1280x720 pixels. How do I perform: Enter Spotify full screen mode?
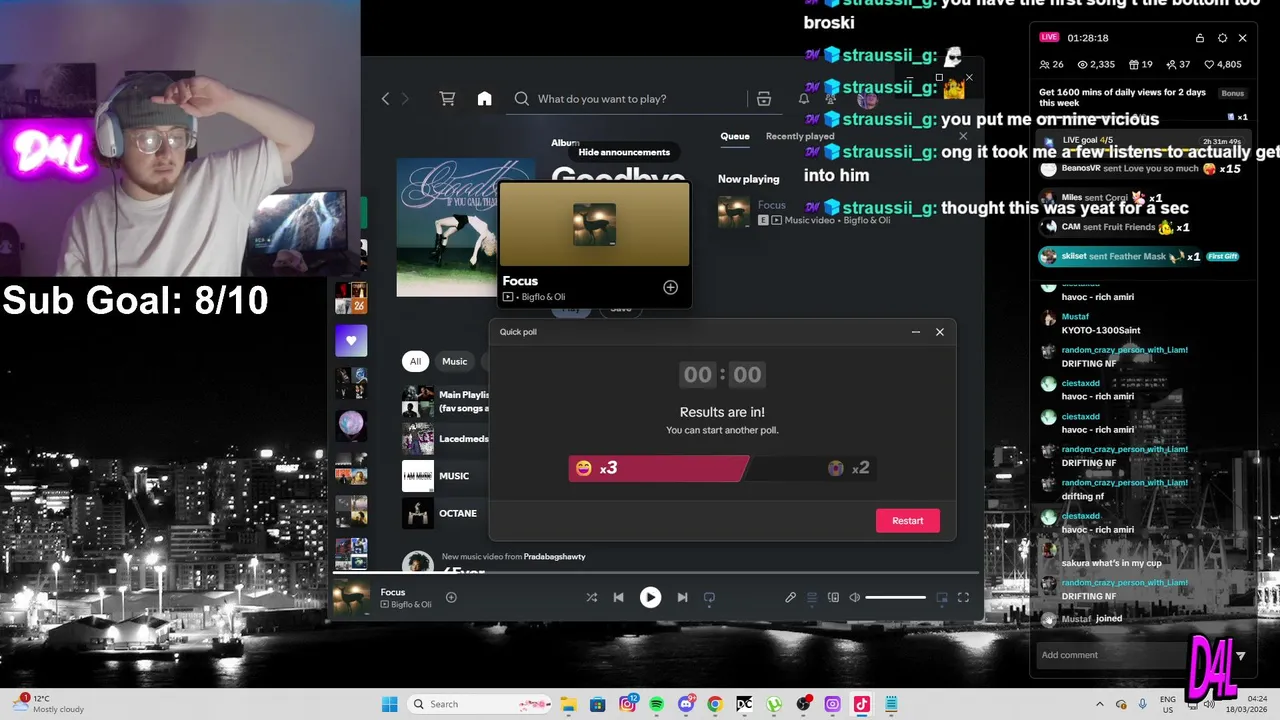(x=963, y=597)
